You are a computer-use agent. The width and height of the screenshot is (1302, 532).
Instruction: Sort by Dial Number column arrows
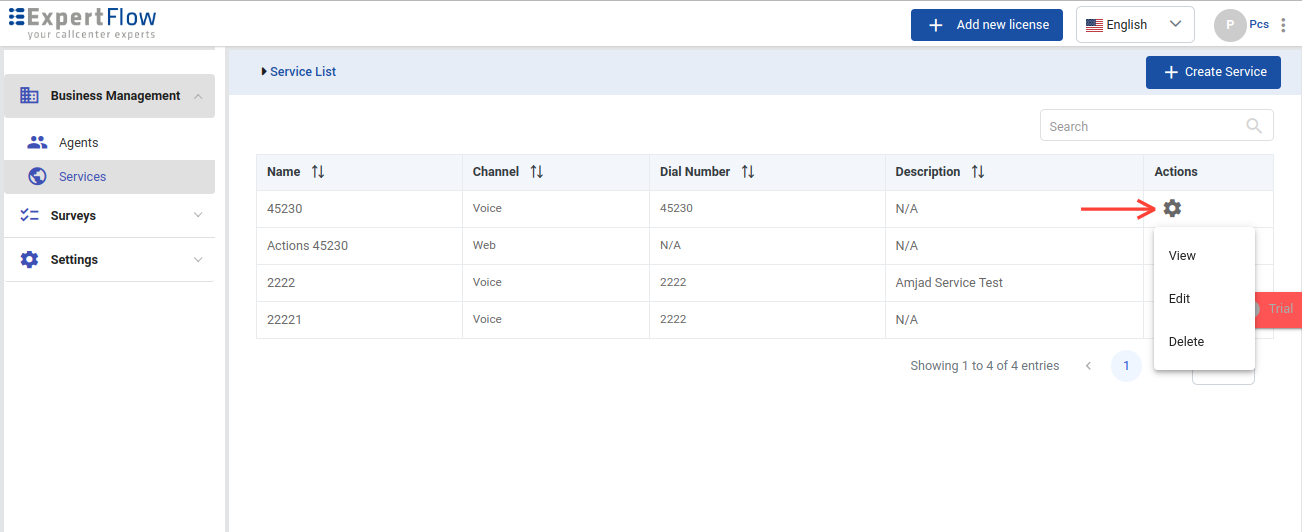coord(748,172)
